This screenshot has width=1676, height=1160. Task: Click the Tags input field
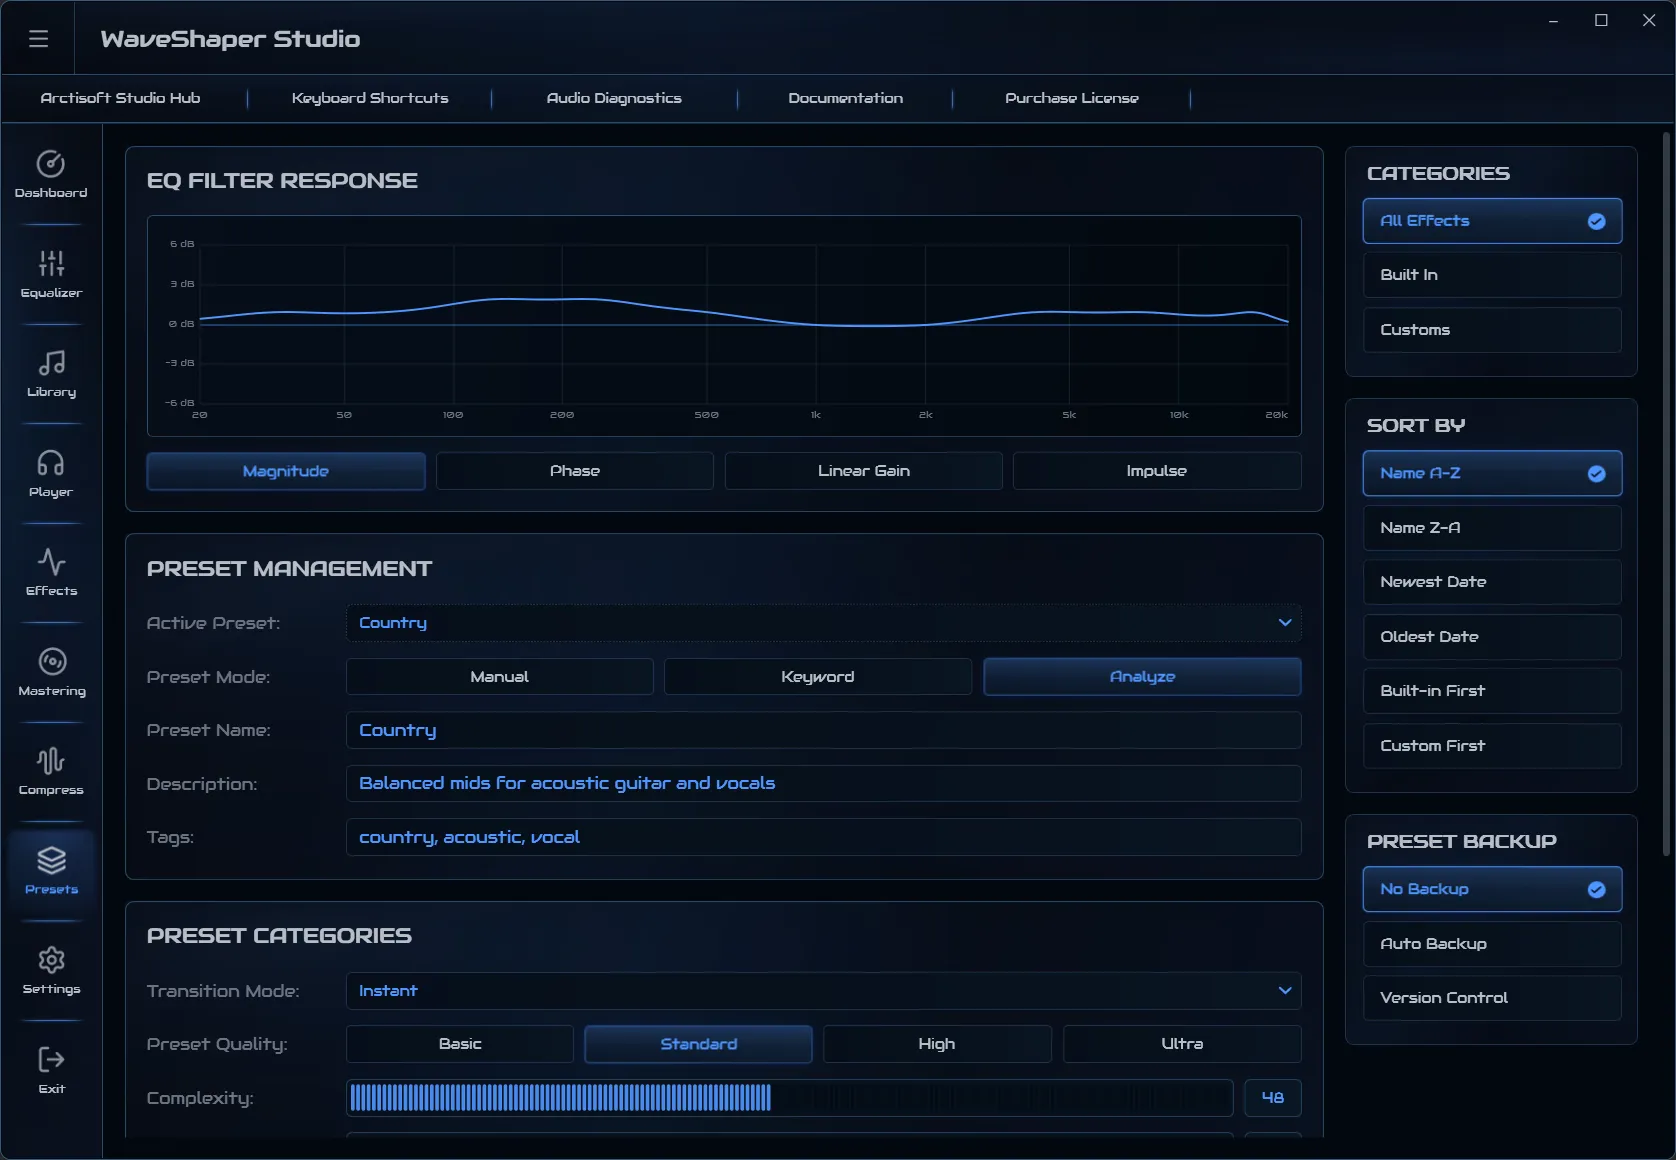[824, 838]
